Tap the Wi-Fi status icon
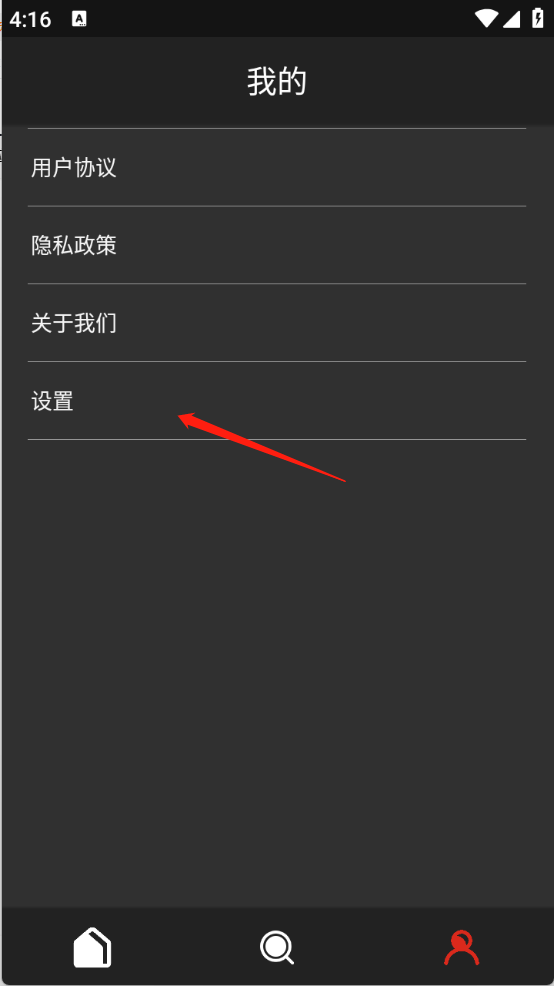 pos(486,18)
